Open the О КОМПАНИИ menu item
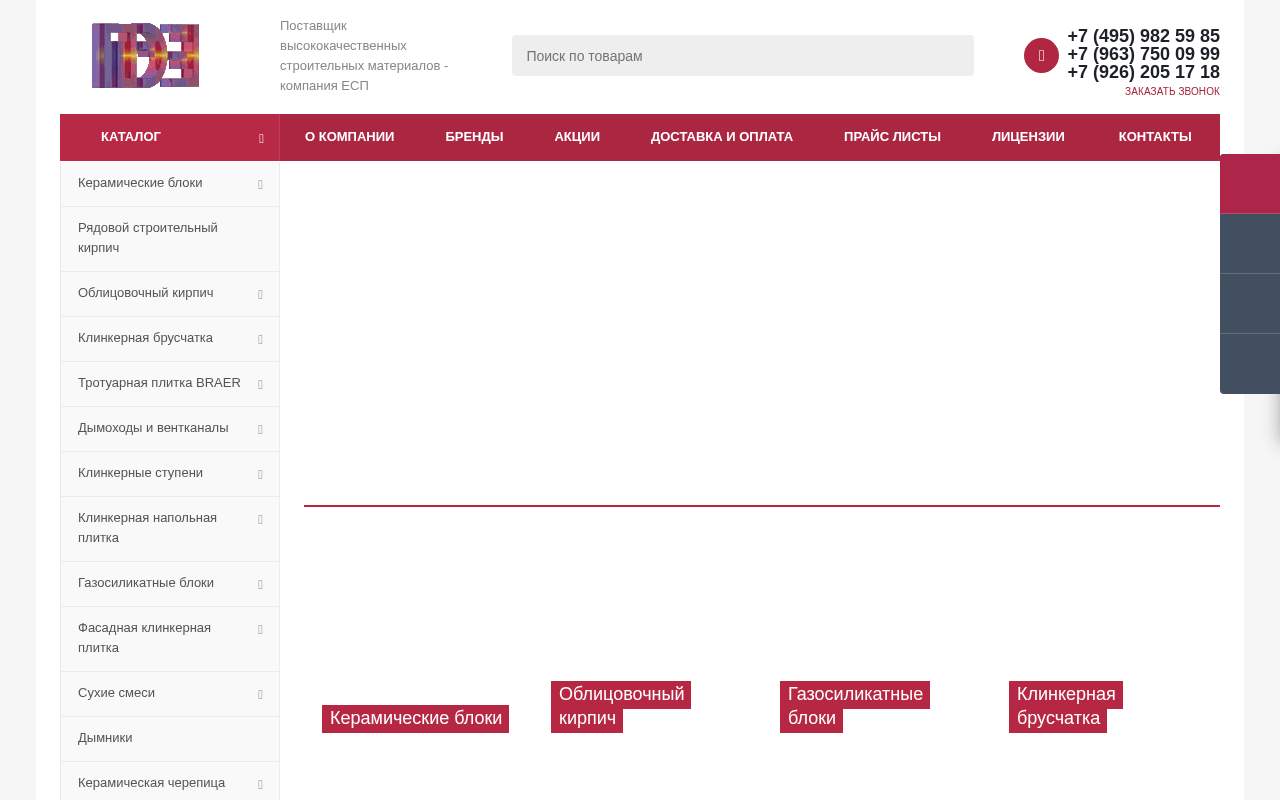 coord(350,137)
